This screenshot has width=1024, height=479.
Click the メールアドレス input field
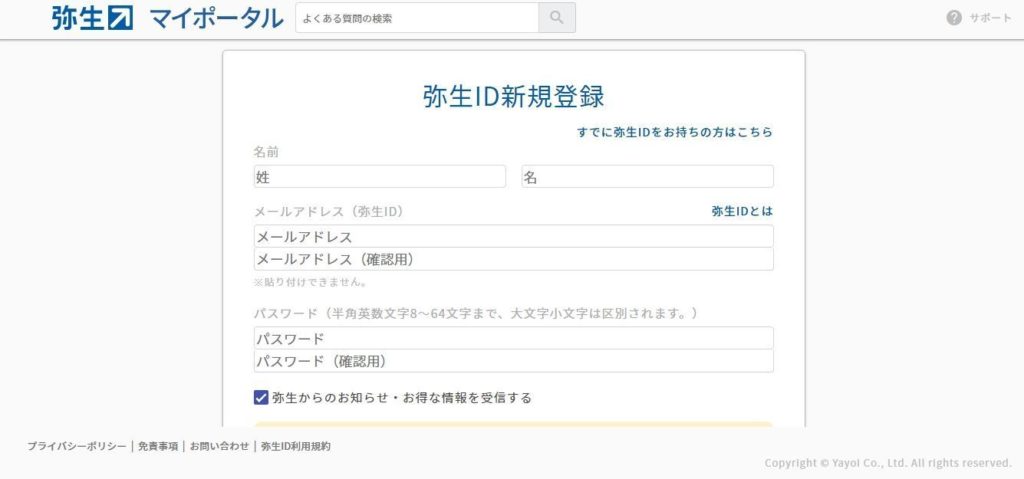pos(513,237)
